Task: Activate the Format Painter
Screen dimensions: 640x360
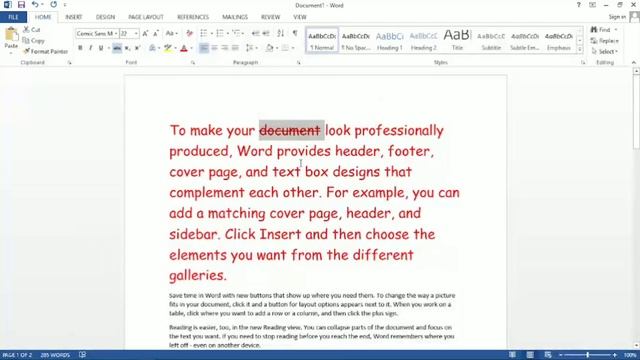Action: click(x=45, y=51)
